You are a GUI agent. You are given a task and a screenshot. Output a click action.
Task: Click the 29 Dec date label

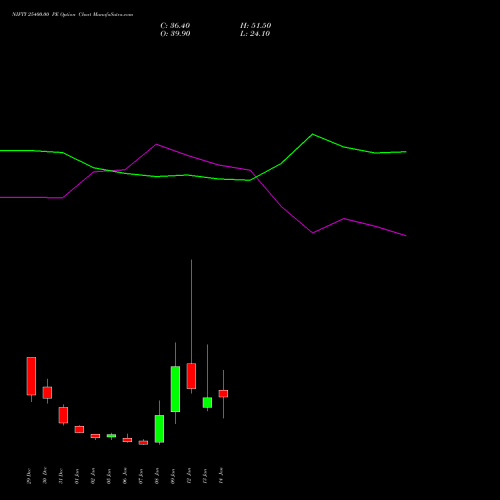point(29,476)
